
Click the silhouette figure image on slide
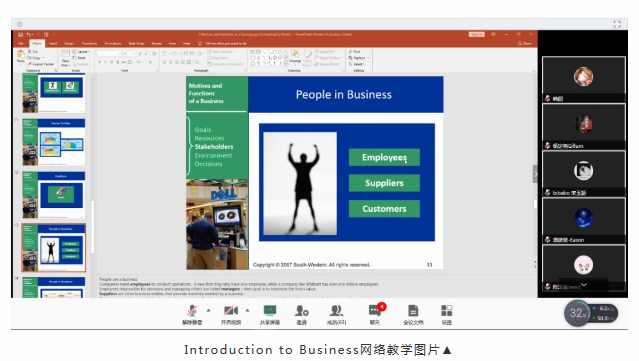pyautogui.click(x=300, y=183)
